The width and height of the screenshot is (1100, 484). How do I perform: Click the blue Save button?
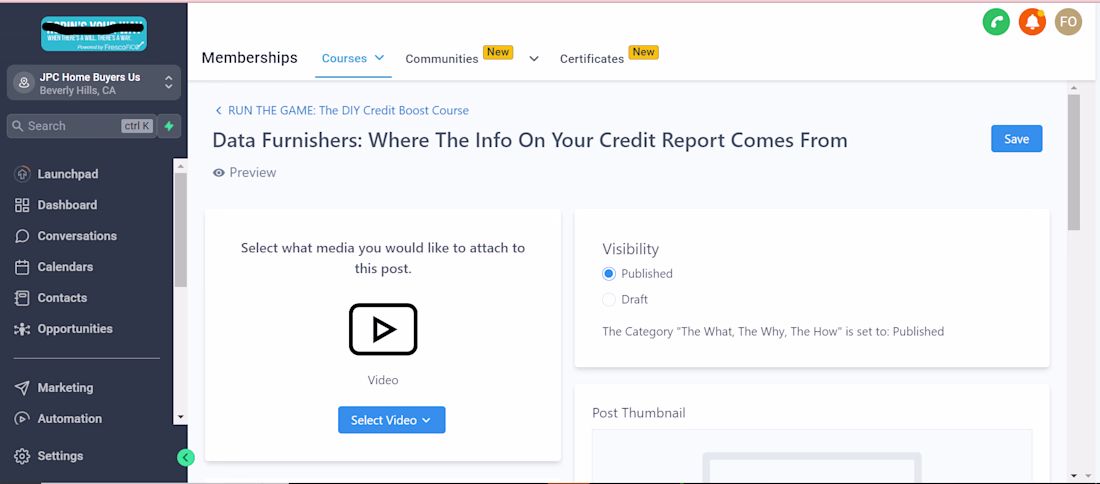(x=1017, y=139)
